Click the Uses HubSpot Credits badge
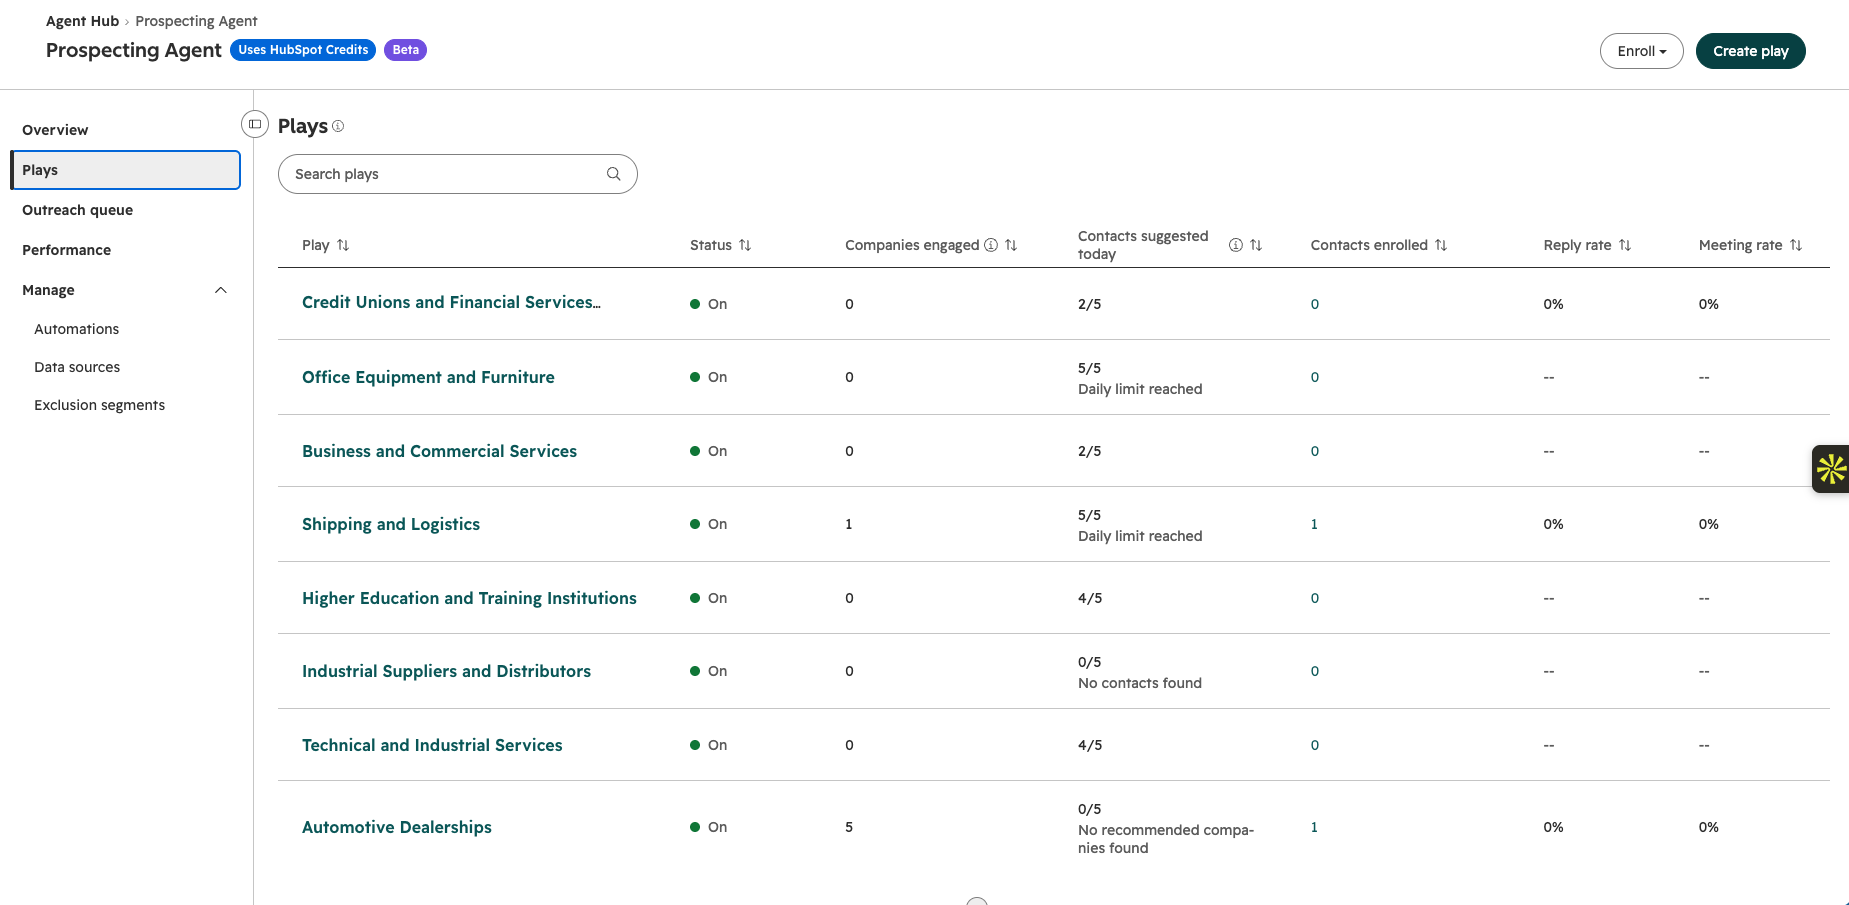1849x905 pixels. point(303,50)
